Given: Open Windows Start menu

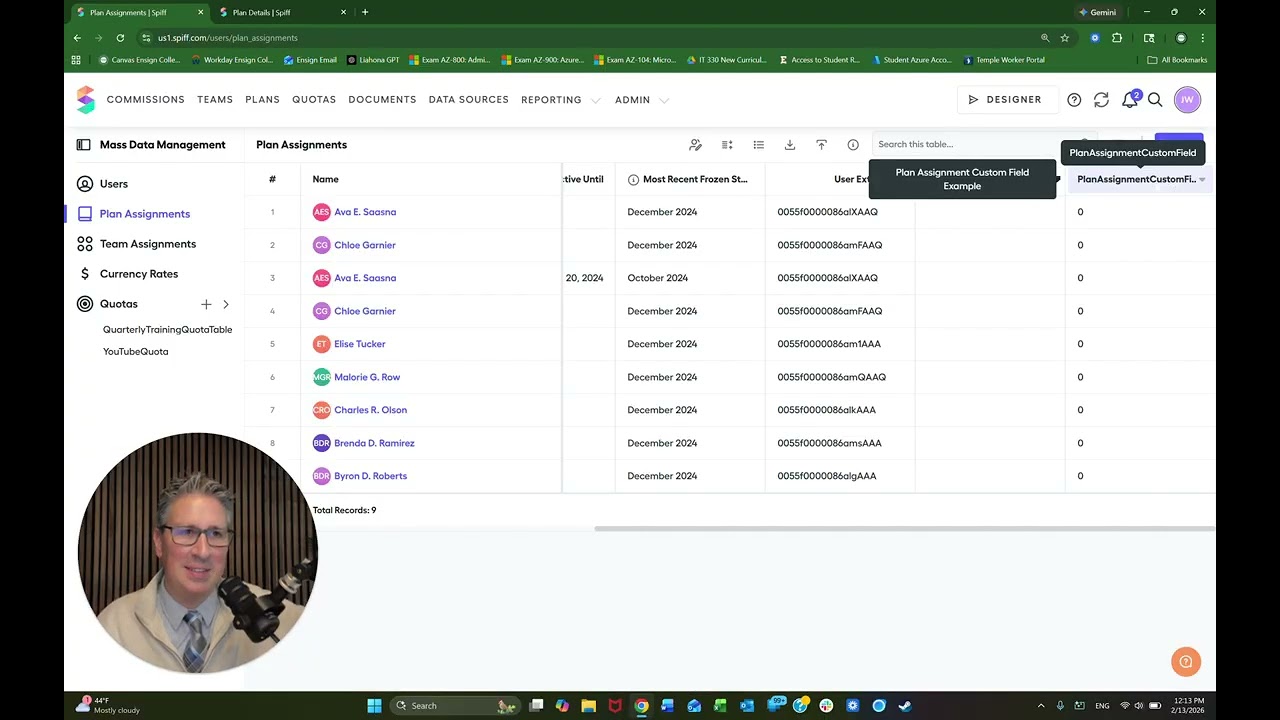Looking at the screenshot, I should click(374, 706).
